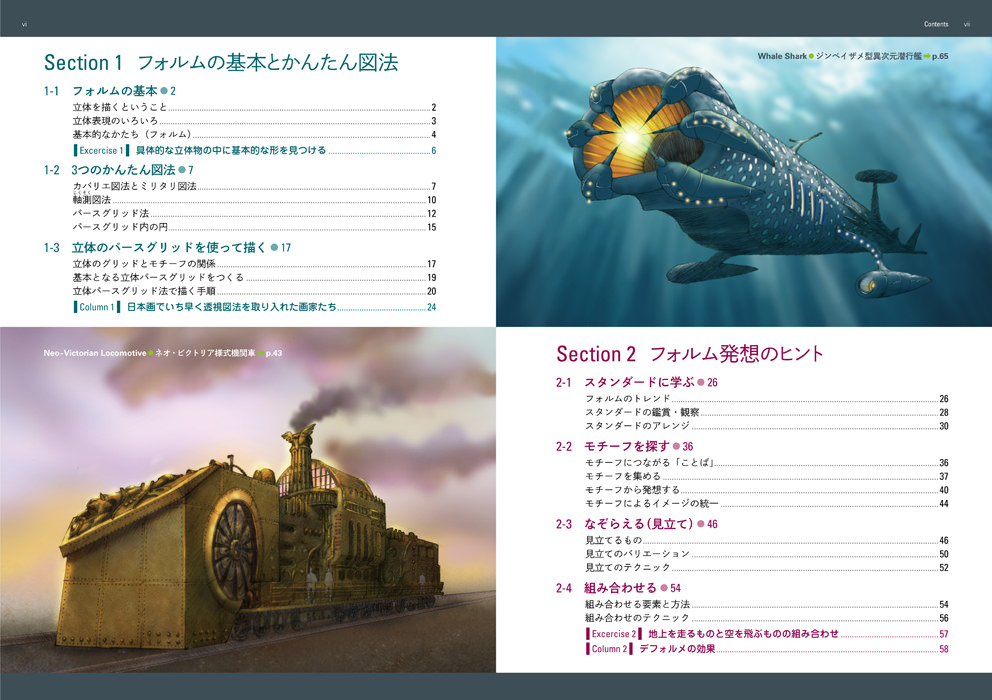Open 'Column 1' 日本画でいち早く entry
992x700 pixels.
[x=254, y=308]
